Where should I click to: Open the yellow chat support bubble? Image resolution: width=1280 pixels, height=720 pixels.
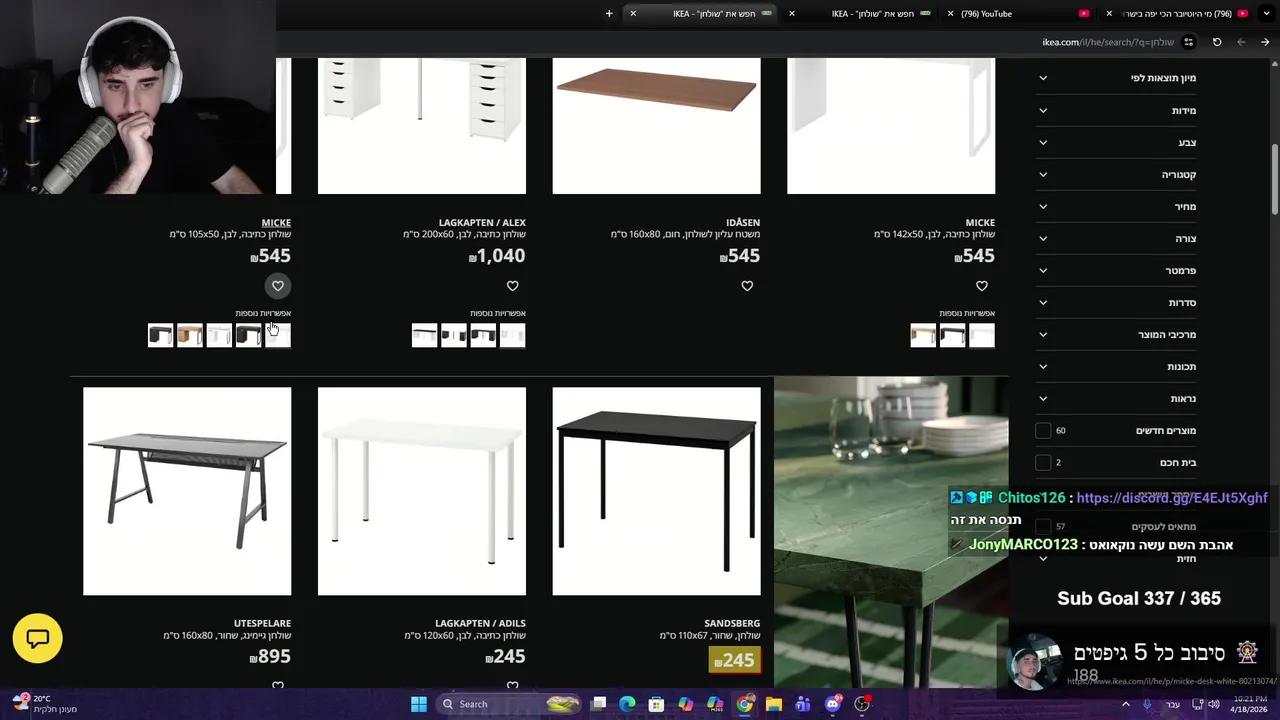click(x=38, y=638)
